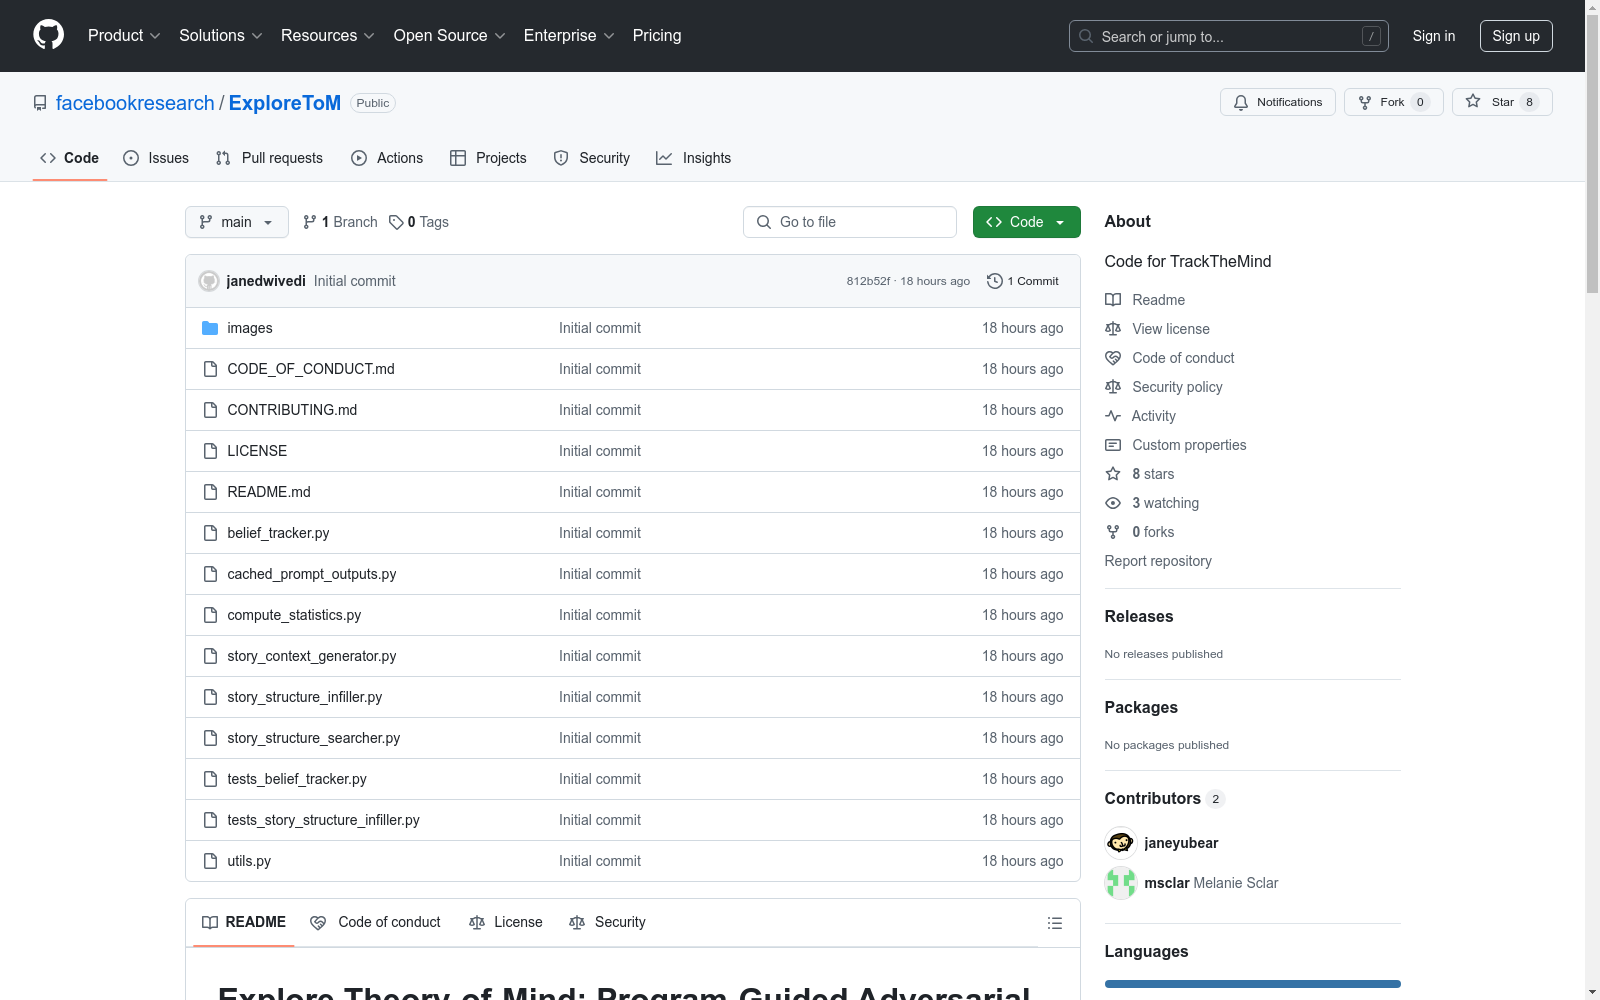Click the belief_tracker.py file icon
Viewport: 1600px width, 1000px height.
point(210,533)
